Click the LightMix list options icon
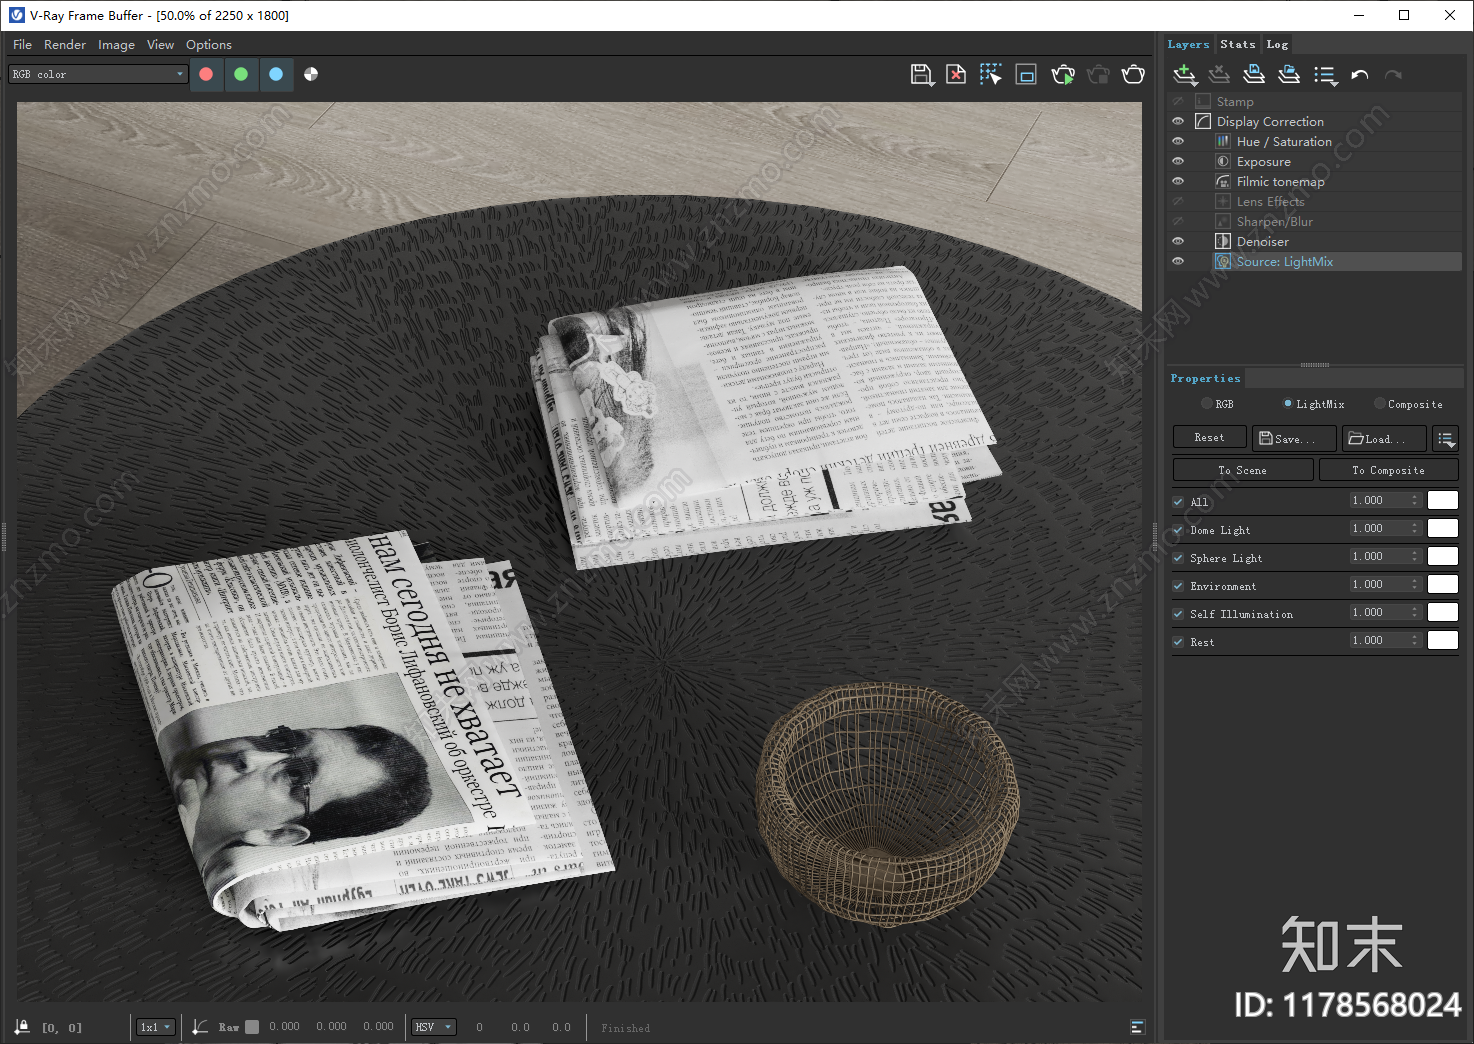Image resolution: width=1474 pixels, height=1044 pixels. 1446,438
